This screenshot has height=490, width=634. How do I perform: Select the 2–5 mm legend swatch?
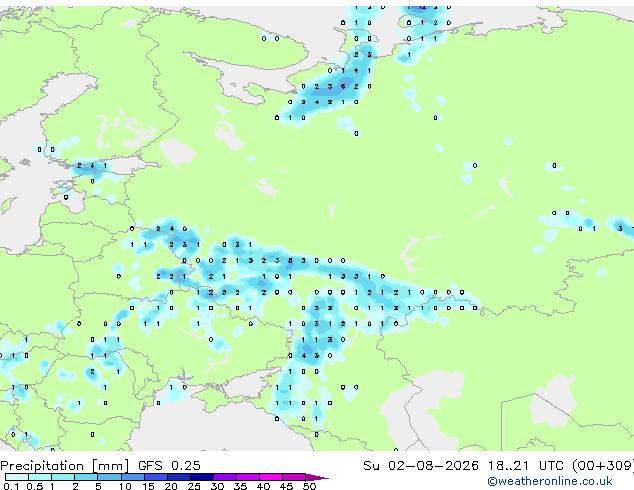click(86, 477)
